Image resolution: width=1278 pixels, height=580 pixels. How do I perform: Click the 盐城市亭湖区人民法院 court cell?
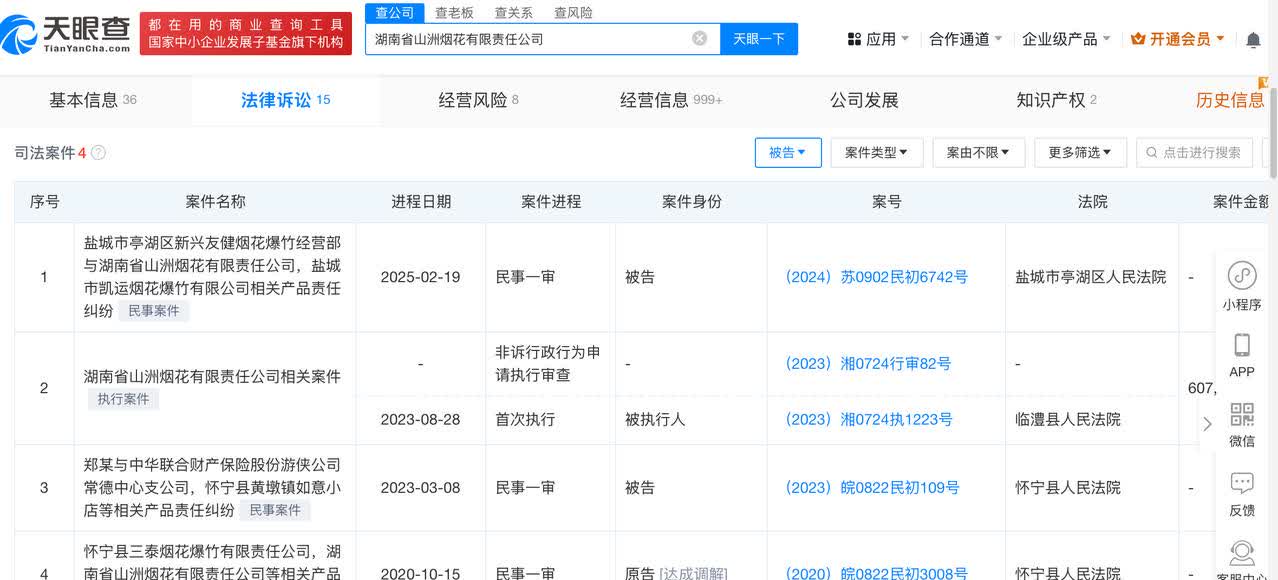pyautogui.click(x=1091, y=277)
